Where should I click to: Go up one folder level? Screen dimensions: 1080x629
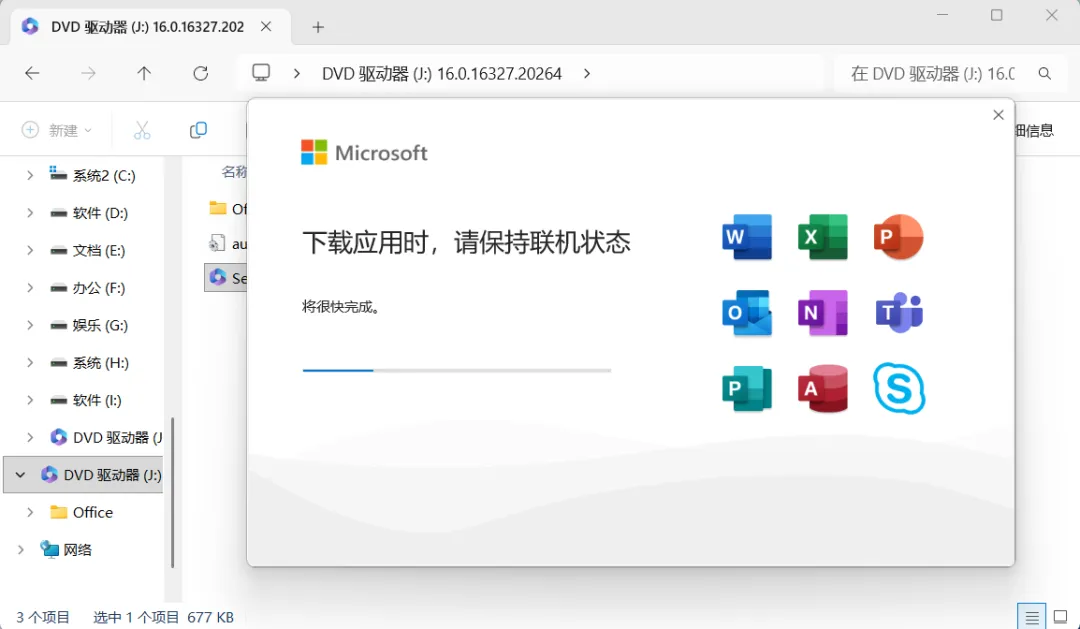(x=144, y=73)
